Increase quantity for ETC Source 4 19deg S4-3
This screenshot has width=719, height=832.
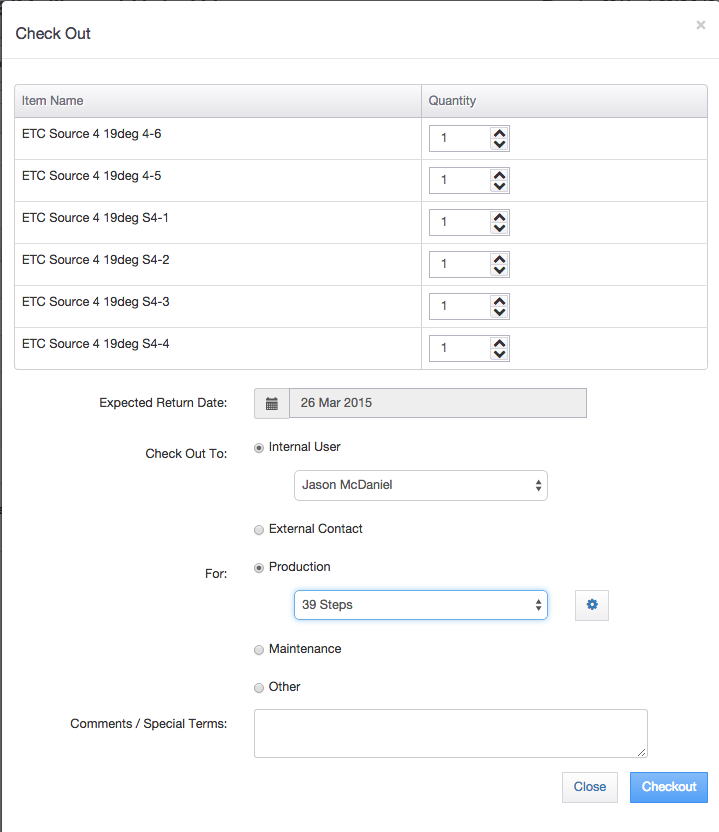(x=499, y=301)
